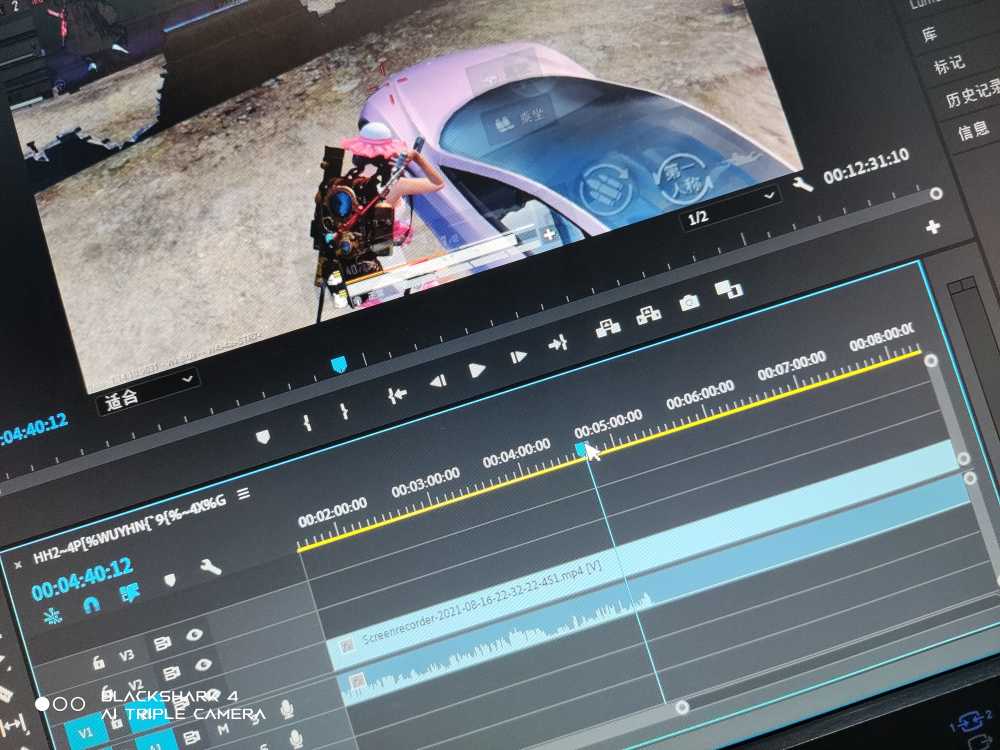The width and height of the screenshot is (1000, 750).
Task: Toggle sync lock on track A1
Action: click(x=191, y=738)
